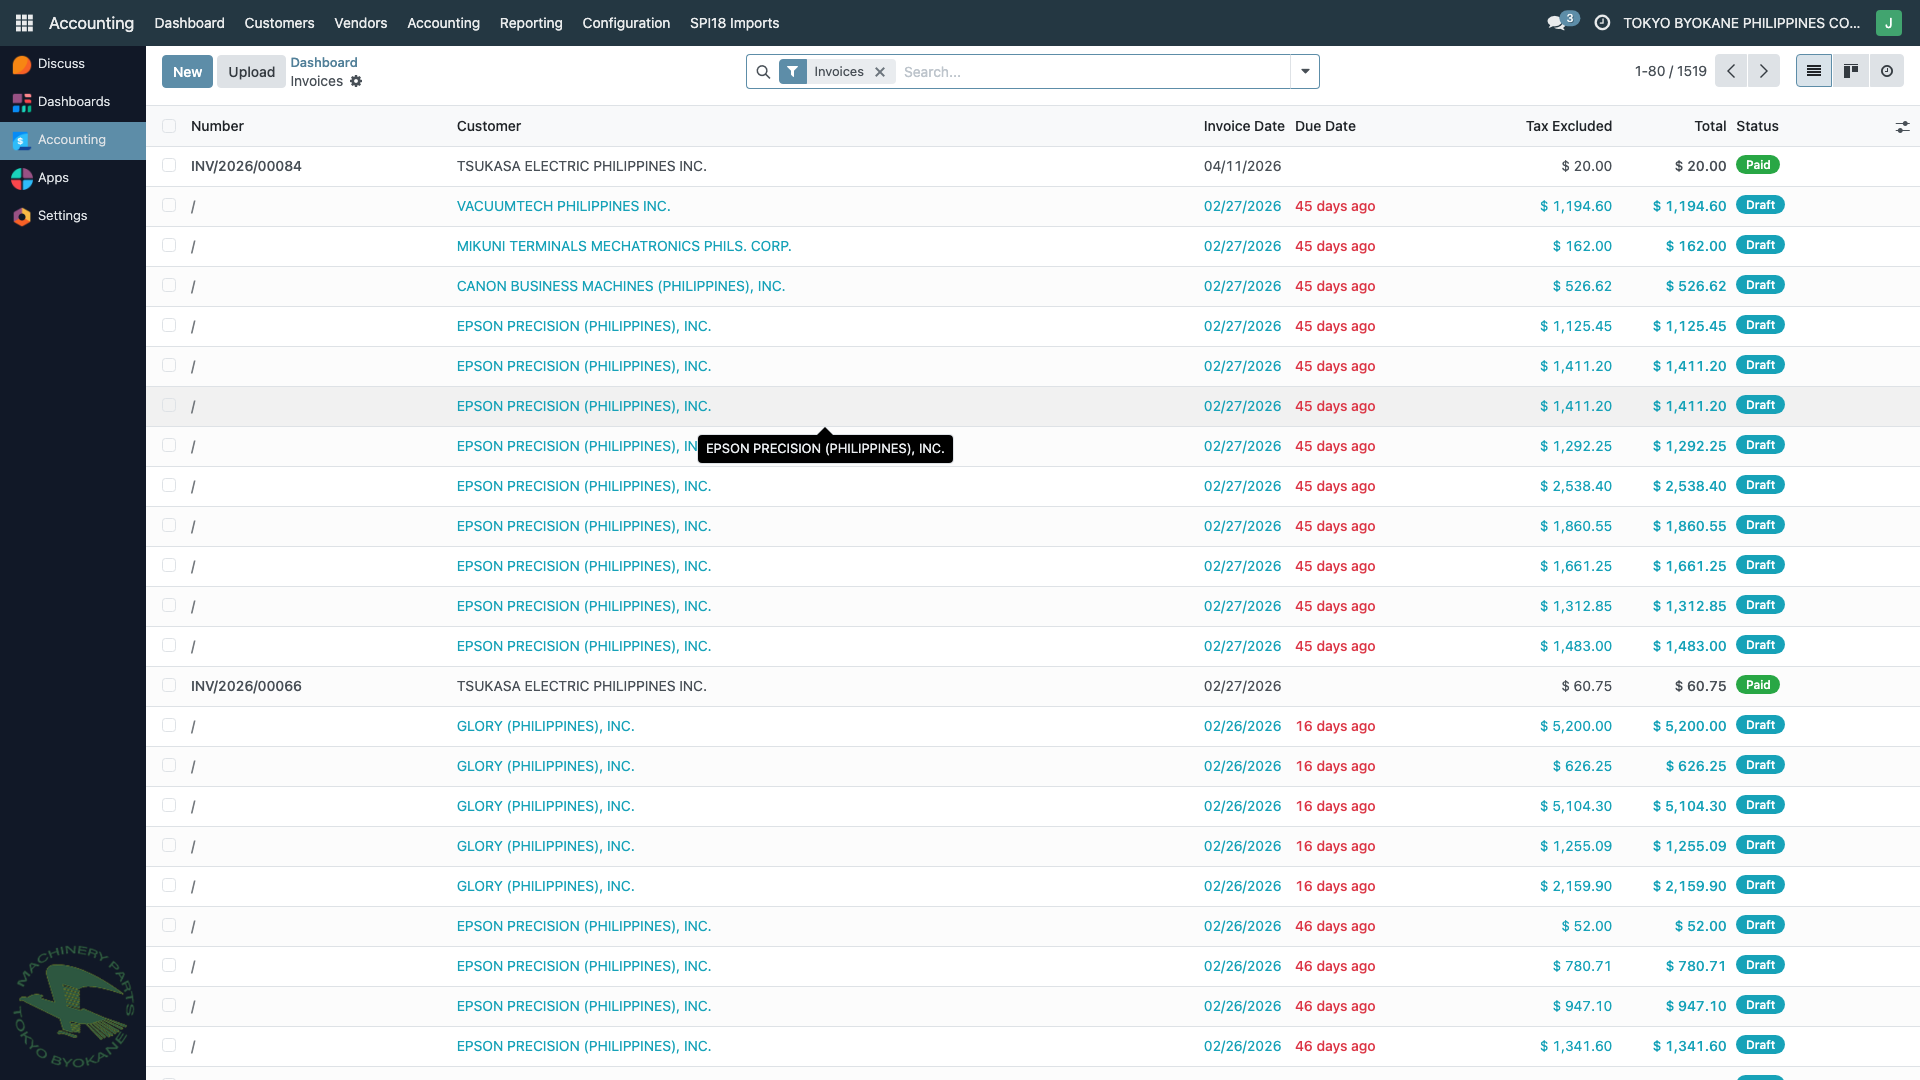Remove the Invoices filter tag
The height and width of the screenshot is (1080, 1920).
(880, 71)
